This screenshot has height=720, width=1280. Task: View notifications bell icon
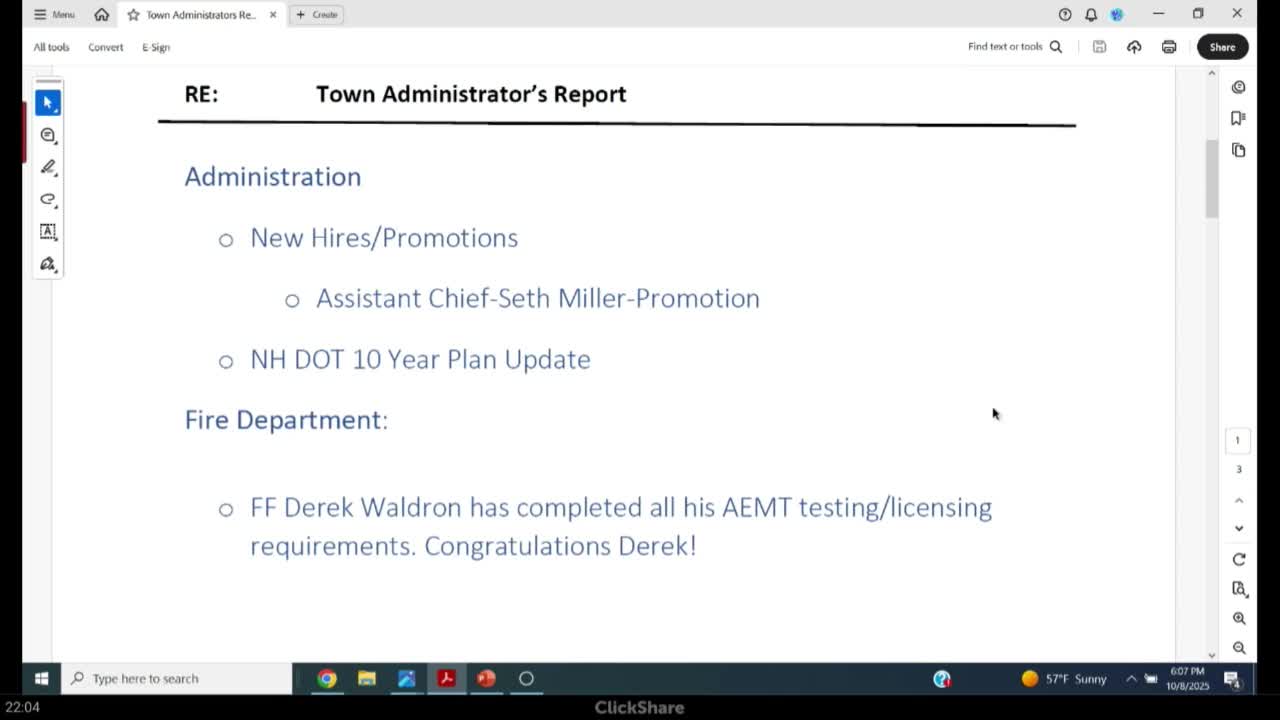[x=1091, y=14]
